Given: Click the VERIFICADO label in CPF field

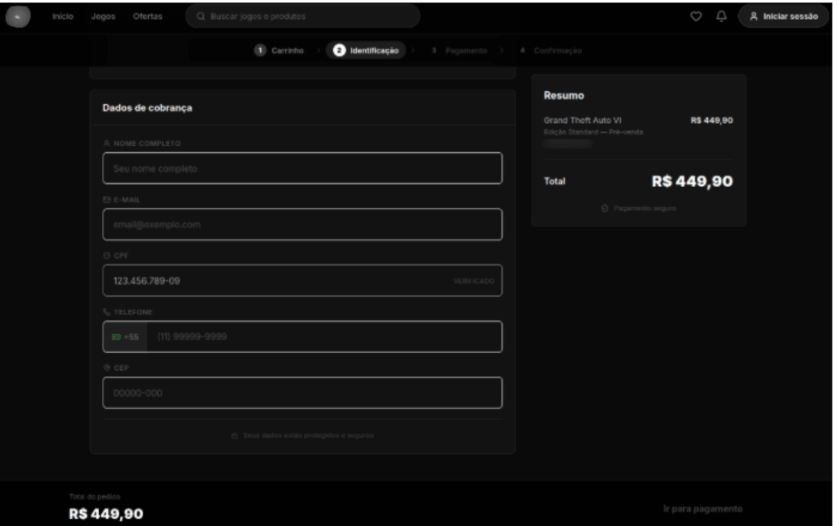Looking at the screenshot, I should (473, 281).
